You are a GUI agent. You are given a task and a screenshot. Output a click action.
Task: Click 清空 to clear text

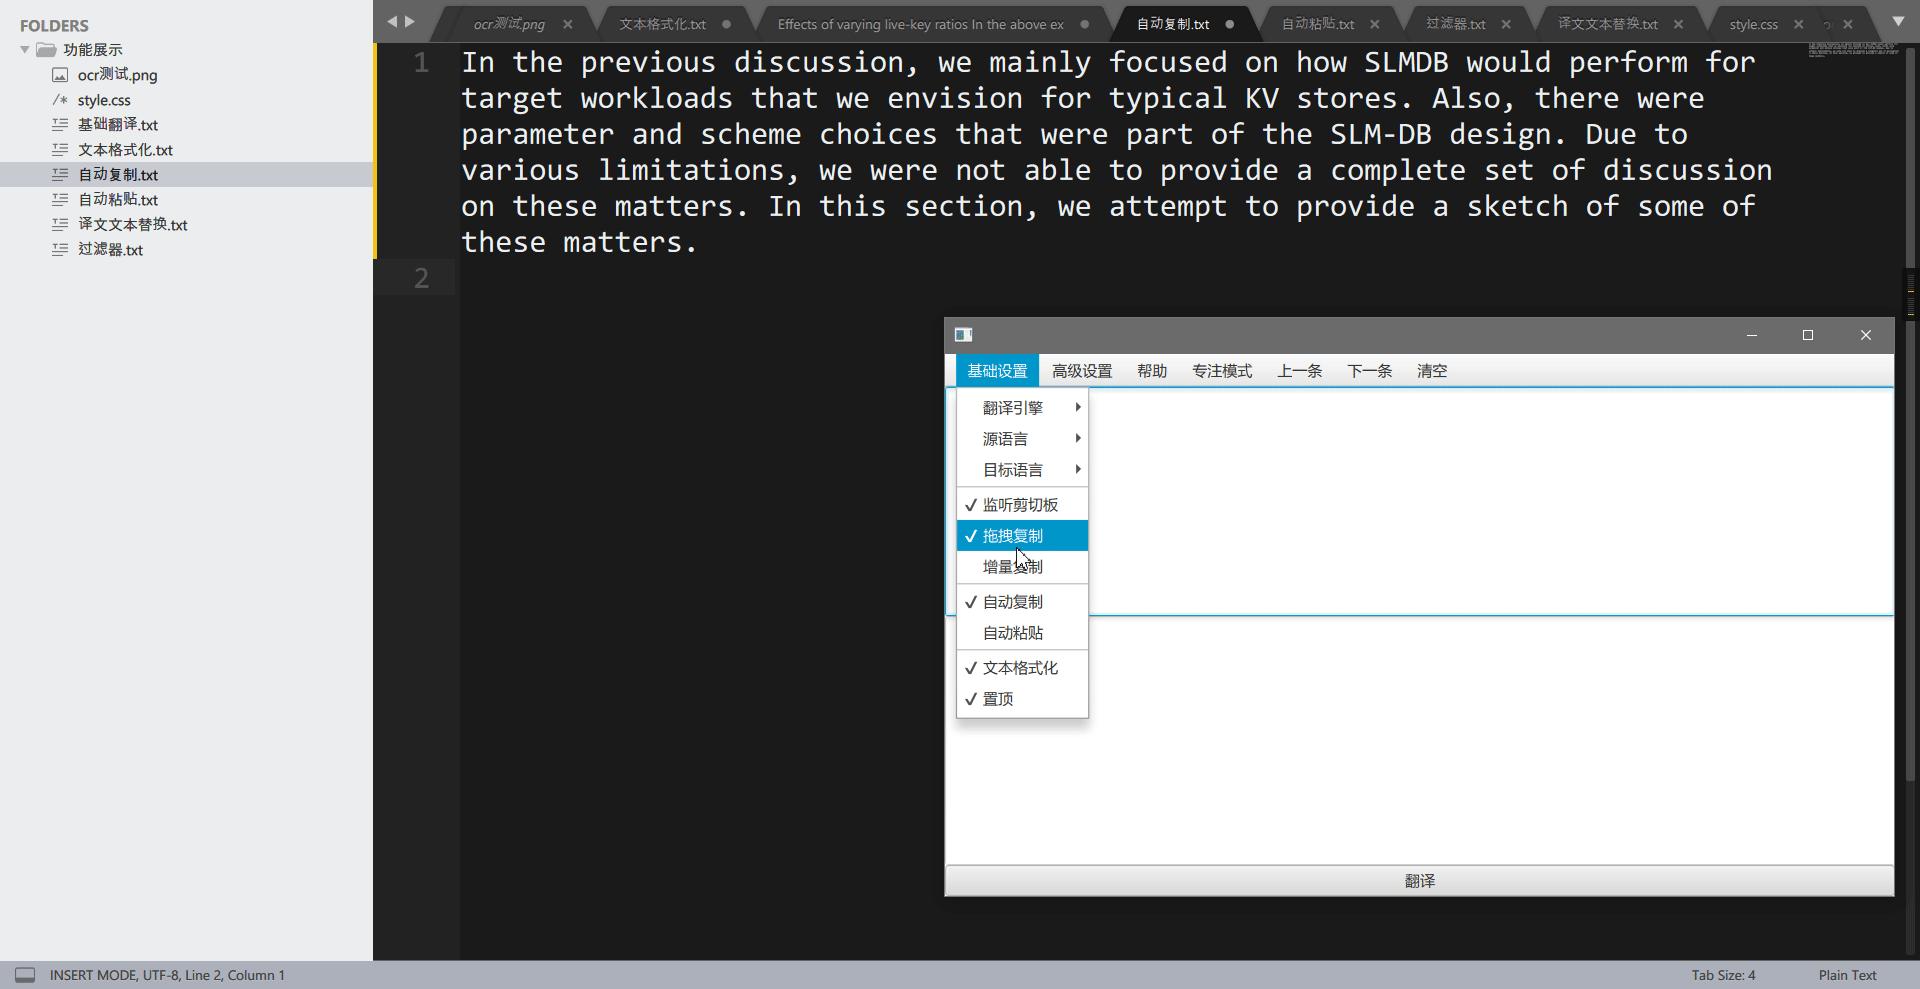pos(1432,371)
